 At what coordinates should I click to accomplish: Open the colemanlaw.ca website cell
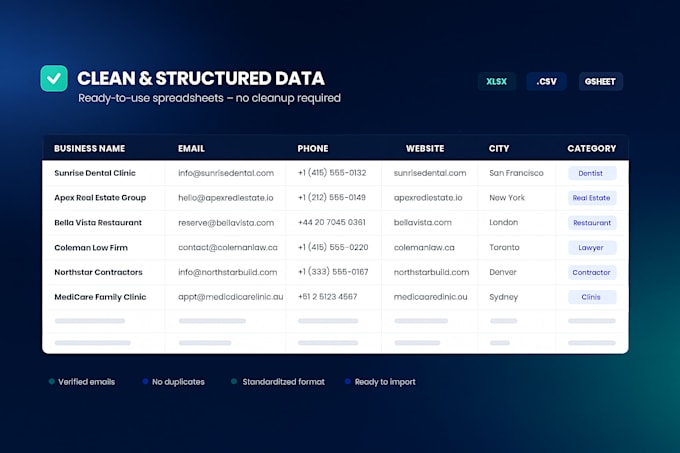pyautogui.click(x=424, y=248)
